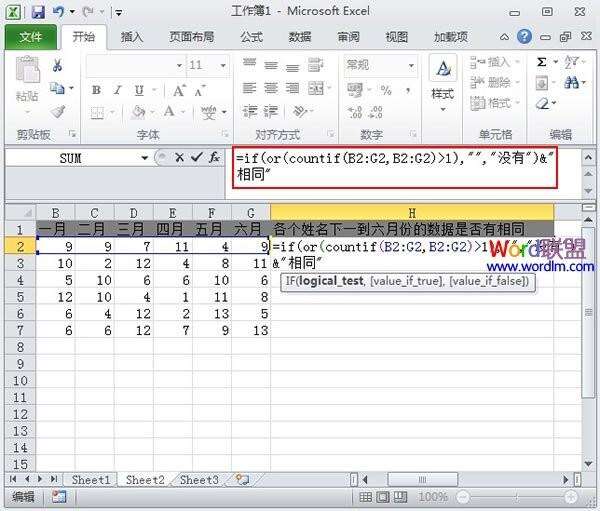This screenshot has width=600, height=511.
Task: Click the Decrease Font Size icon
Action: click(x=200, y=90)
